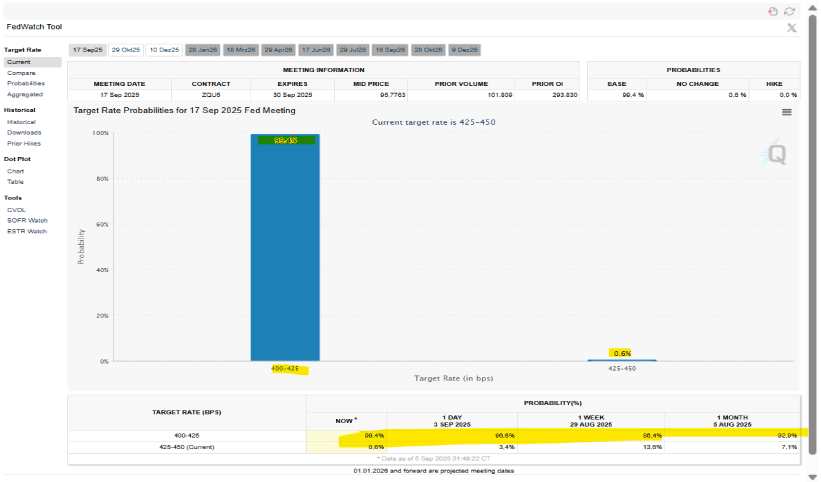Open the chart hamburger menu
This screenshot has width=821, height=482.
click(786, 112)
